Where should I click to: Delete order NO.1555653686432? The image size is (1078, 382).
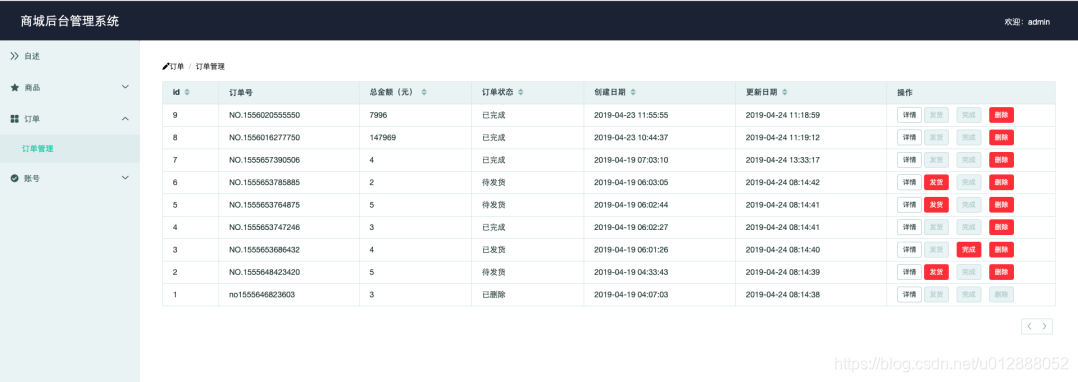pyautogui.click(x=1001, y=249)
